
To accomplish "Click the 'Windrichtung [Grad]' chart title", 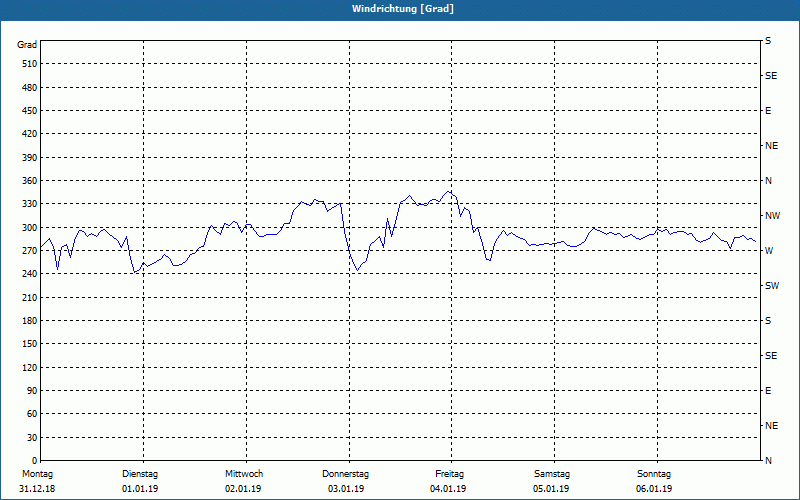I will 403,9.
